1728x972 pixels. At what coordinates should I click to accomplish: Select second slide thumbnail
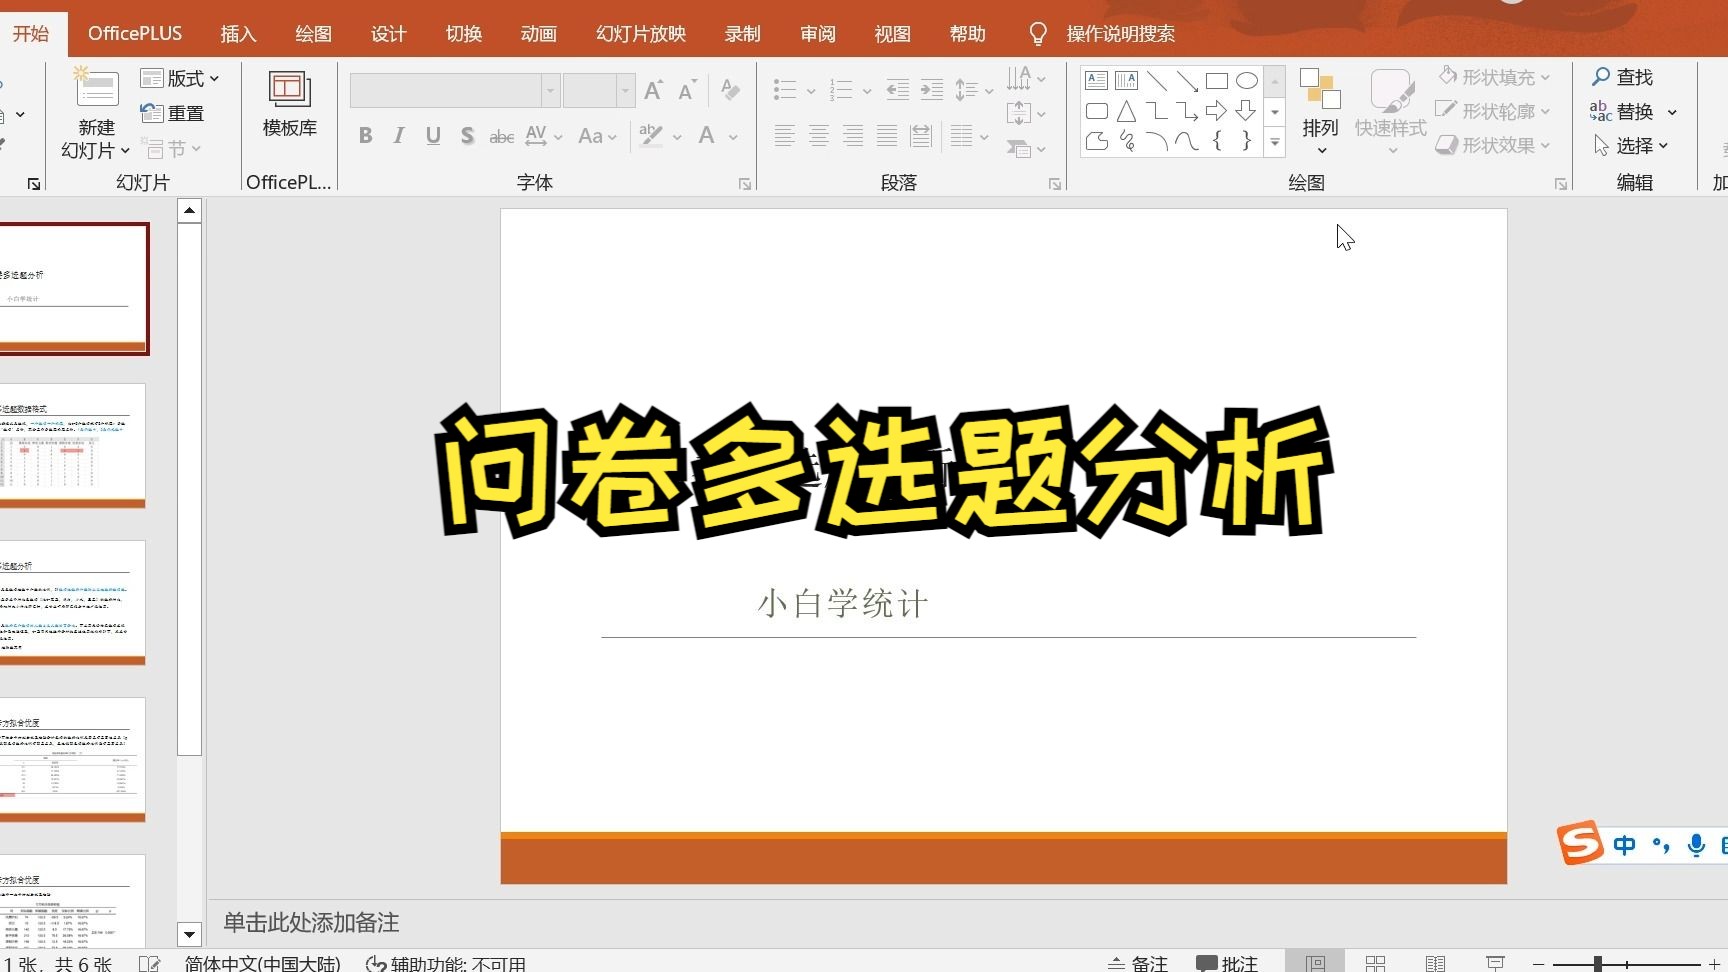[x=72, y=446]
